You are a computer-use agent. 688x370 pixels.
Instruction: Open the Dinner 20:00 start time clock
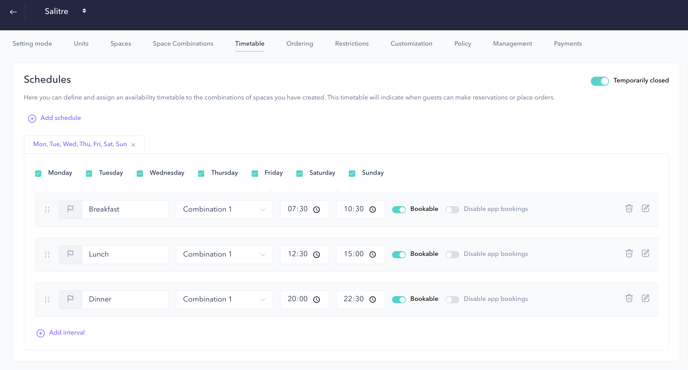point(316,300)
